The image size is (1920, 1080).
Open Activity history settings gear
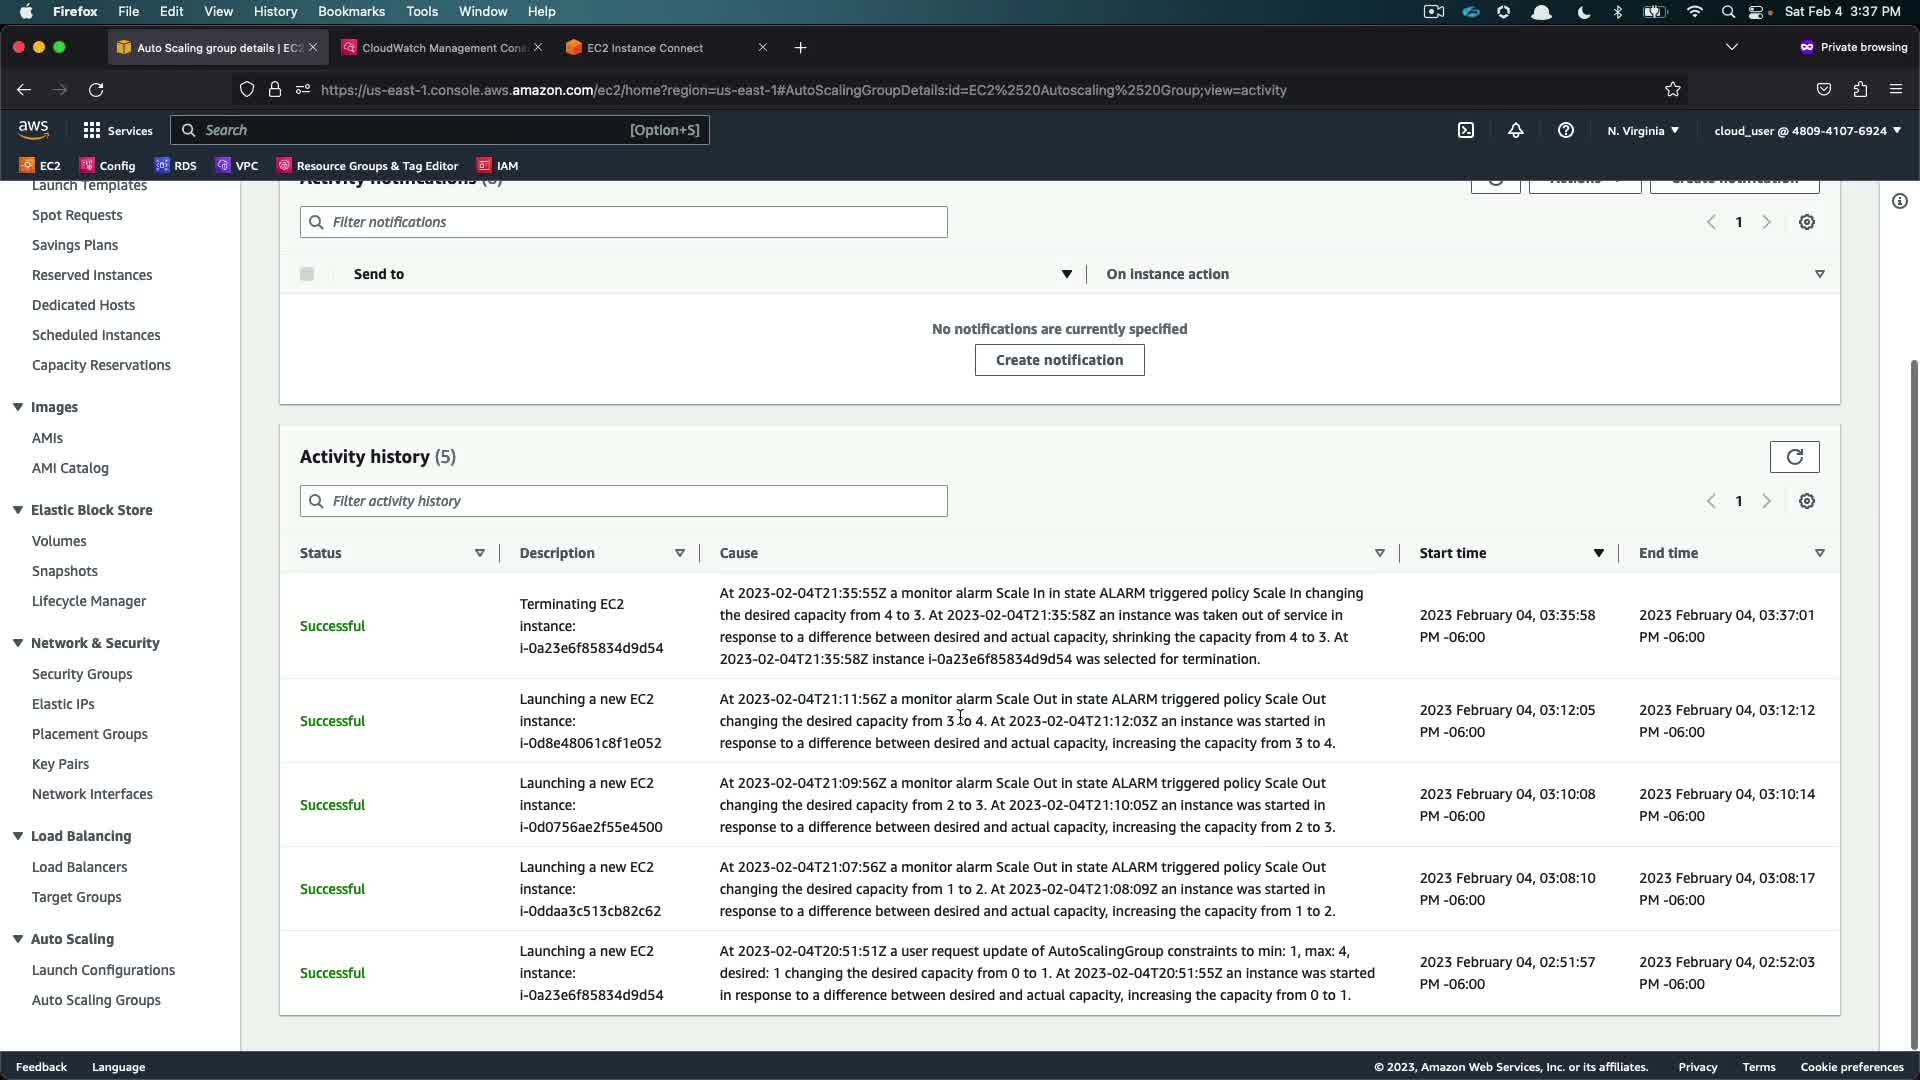[x=1806, y=501]
